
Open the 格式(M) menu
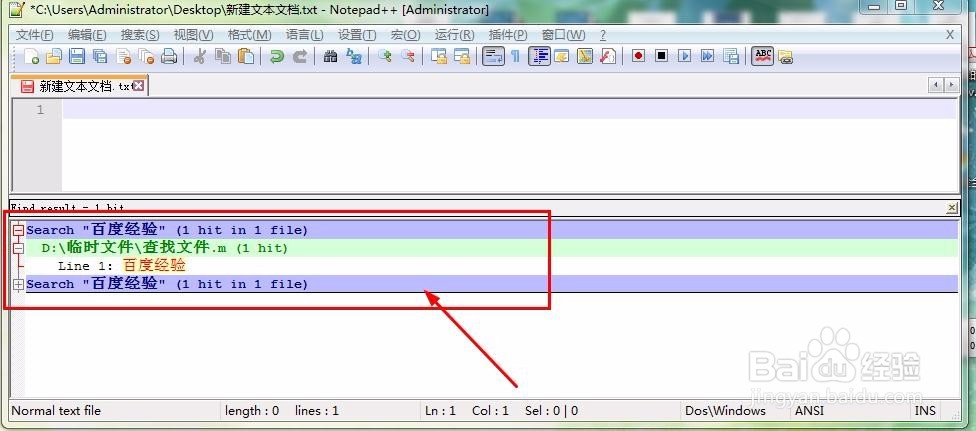click(250, 35)
